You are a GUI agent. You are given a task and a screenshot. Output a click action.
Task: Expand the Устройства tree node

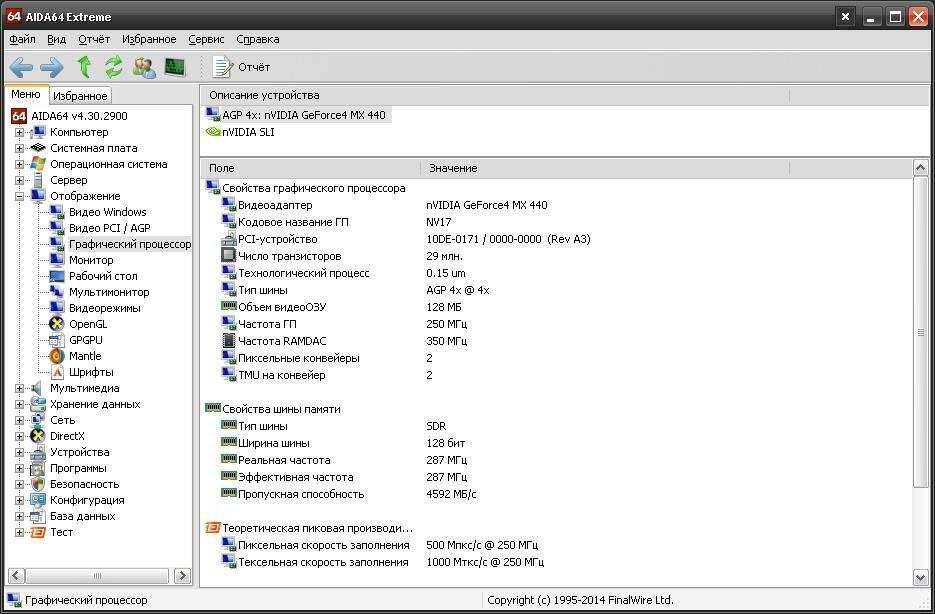19,452
